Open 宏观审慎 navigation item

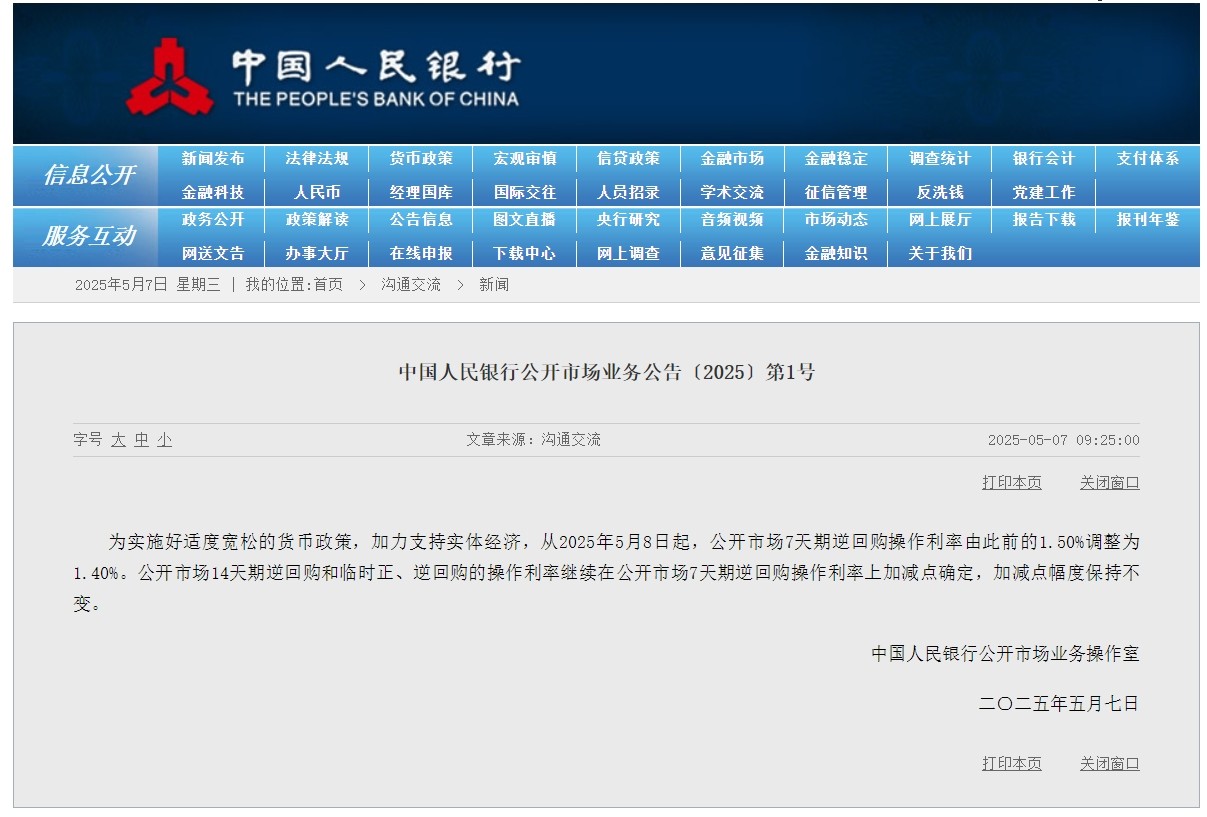(525, 159)
